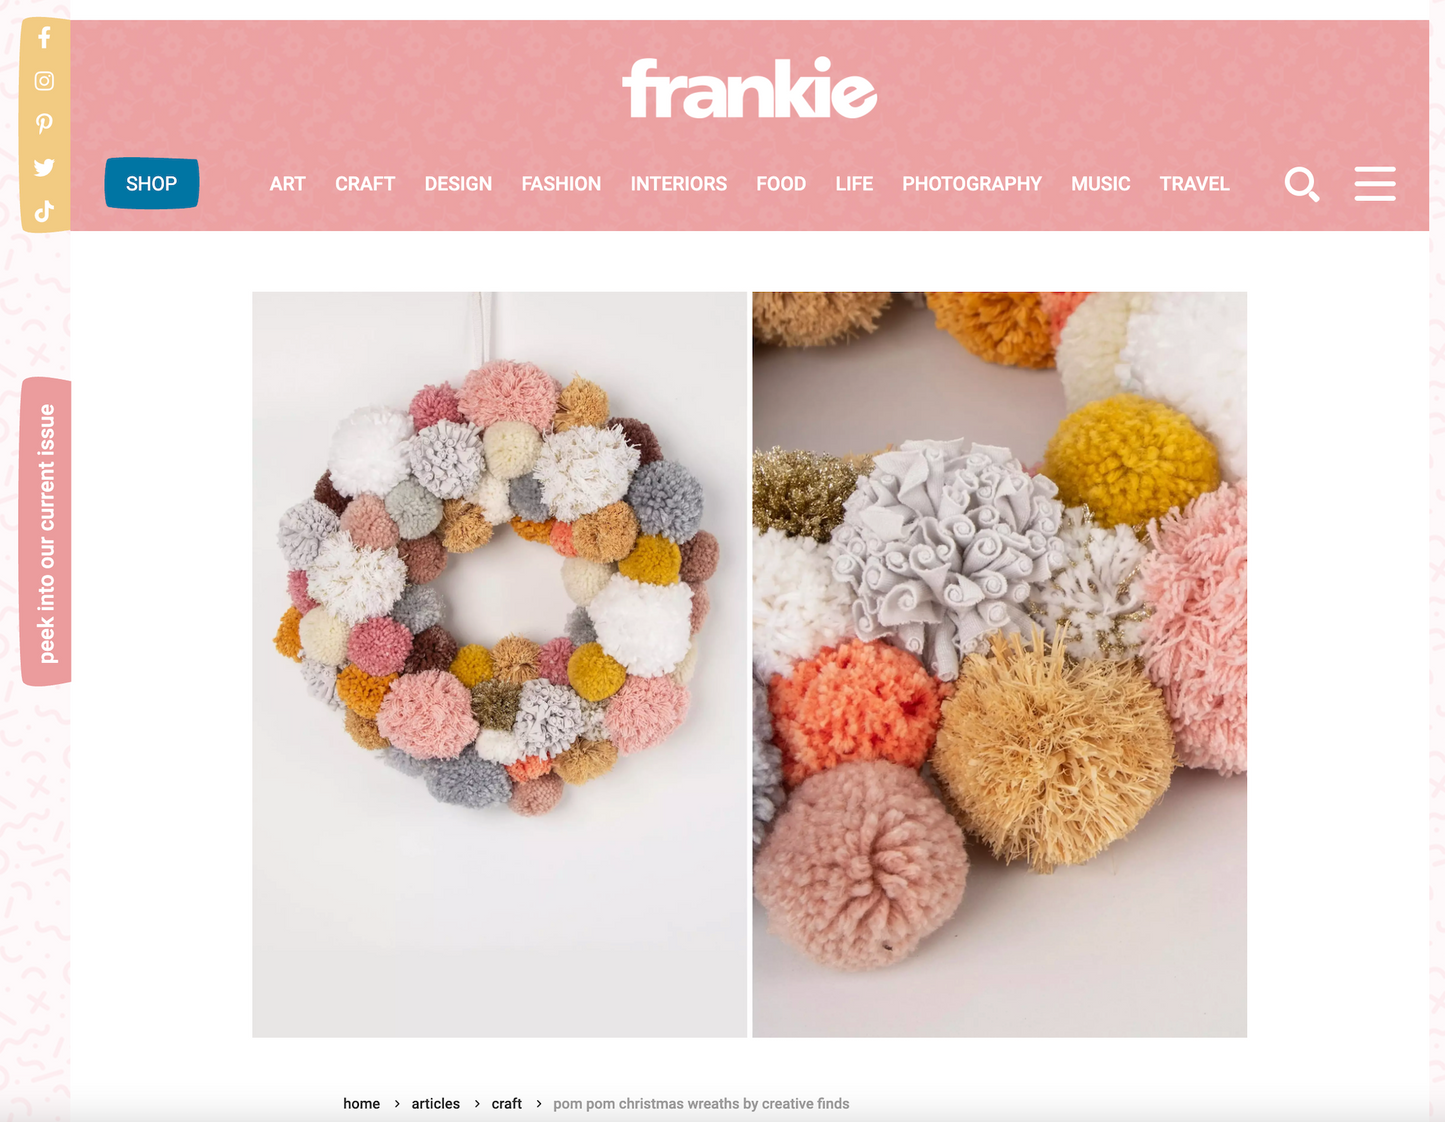Open INTERIORS menu item

tap(679, 184)
